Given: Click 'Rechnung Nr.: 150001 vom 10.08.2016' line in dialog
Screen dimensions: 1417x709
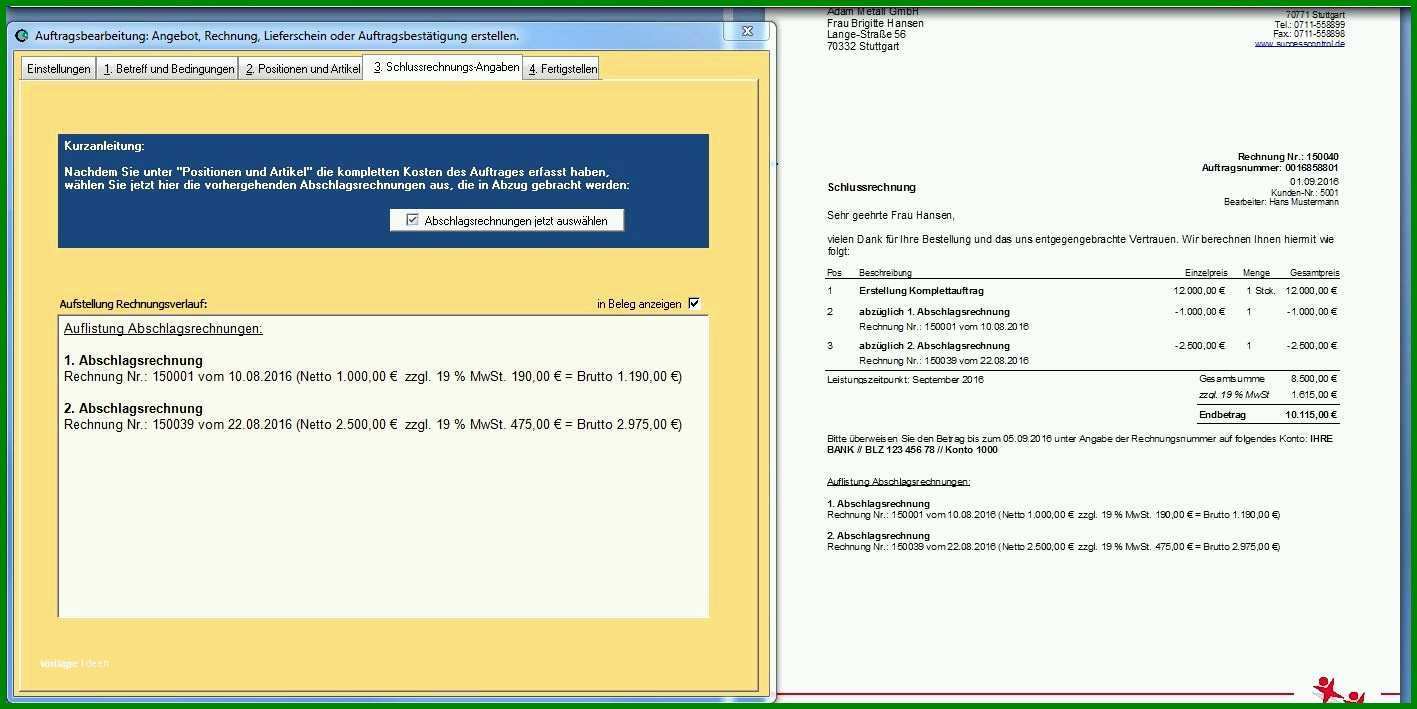Looking at the screenshot, I should point(373,376).
